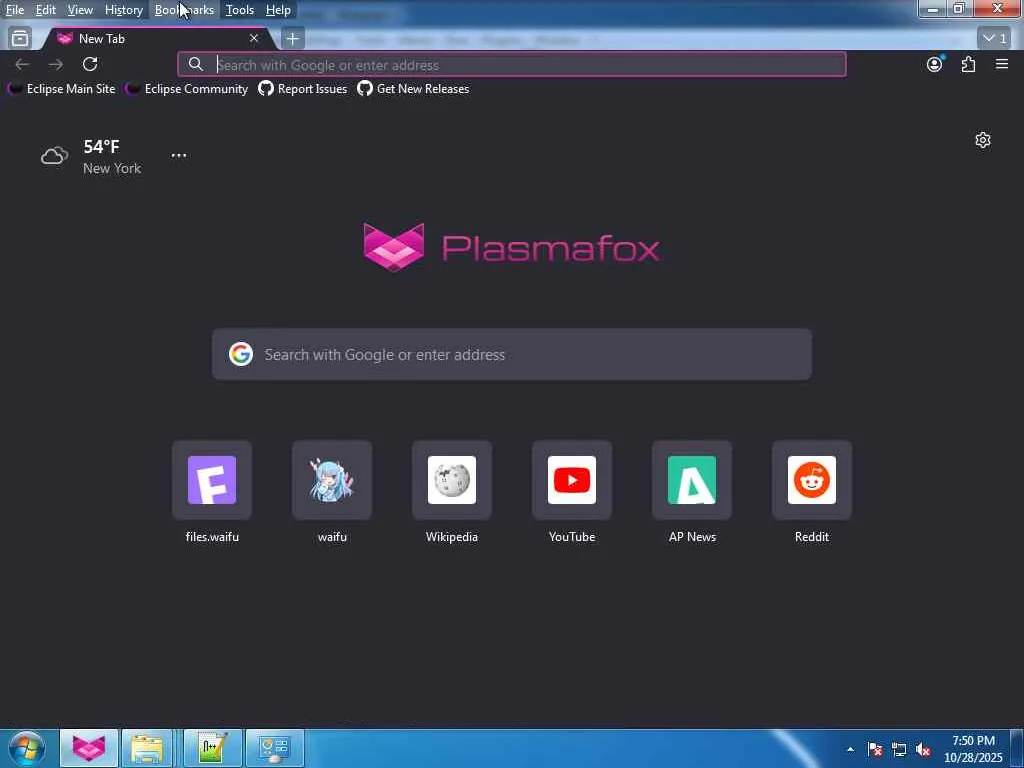Click the Google icon in search box
This screenshot has width=1024, height=768.
tap(241, 354)
